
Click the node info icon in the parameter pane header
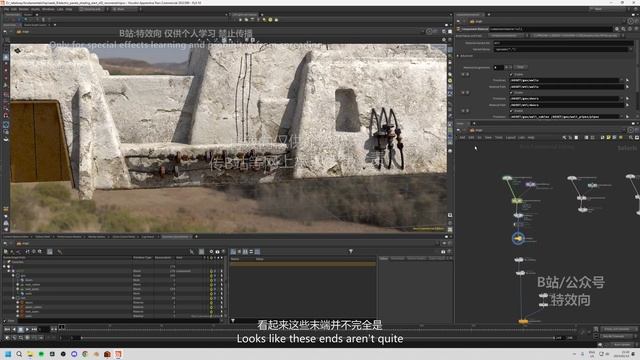pos(630,29)
